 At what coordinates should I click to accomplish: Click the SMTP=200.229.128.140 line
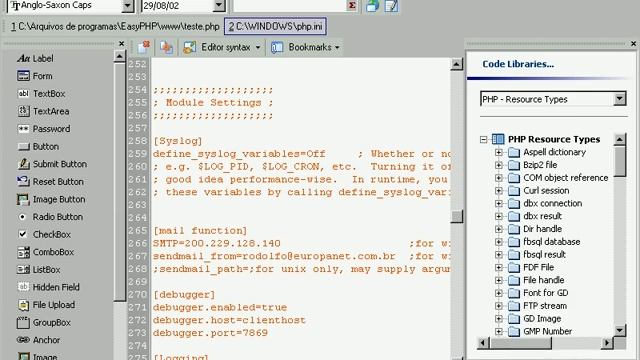[x=216, y=243]
